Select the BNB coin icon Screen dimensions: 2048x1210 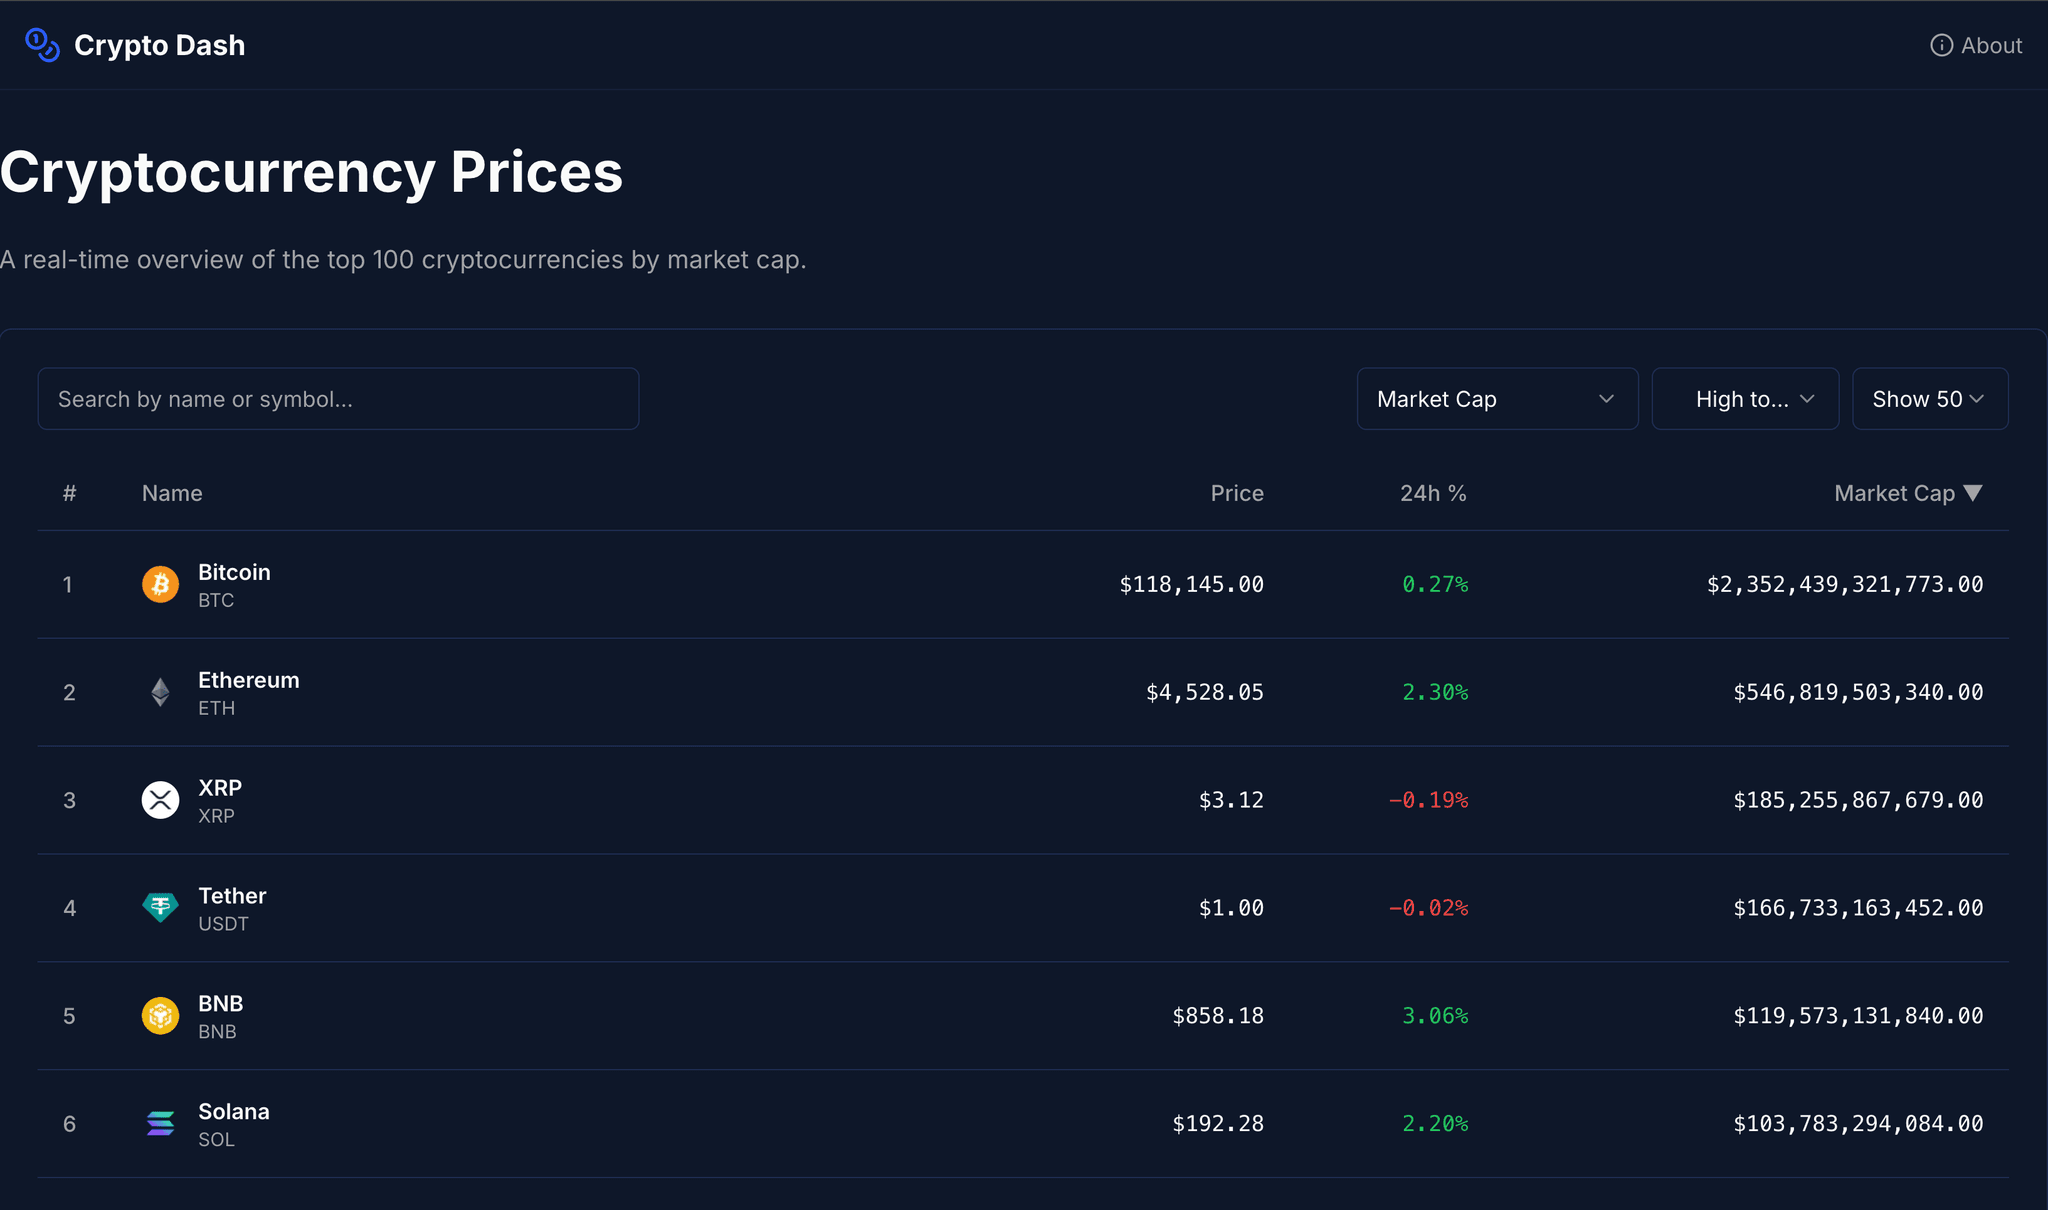160,1015
